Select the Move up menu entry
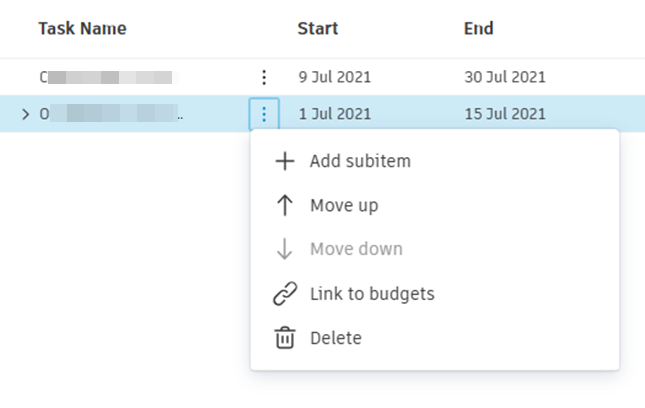645x408 pixels. pos(344,206)
